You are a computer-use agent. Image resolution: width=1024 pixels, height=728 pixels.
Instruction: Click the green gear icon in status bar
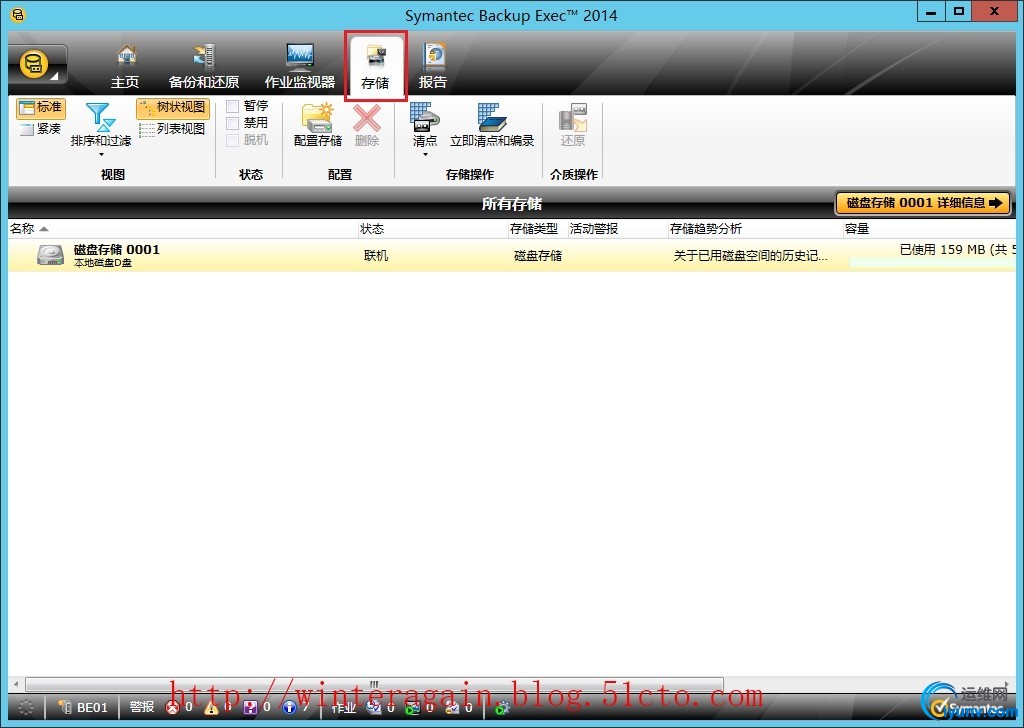[502, 708]
